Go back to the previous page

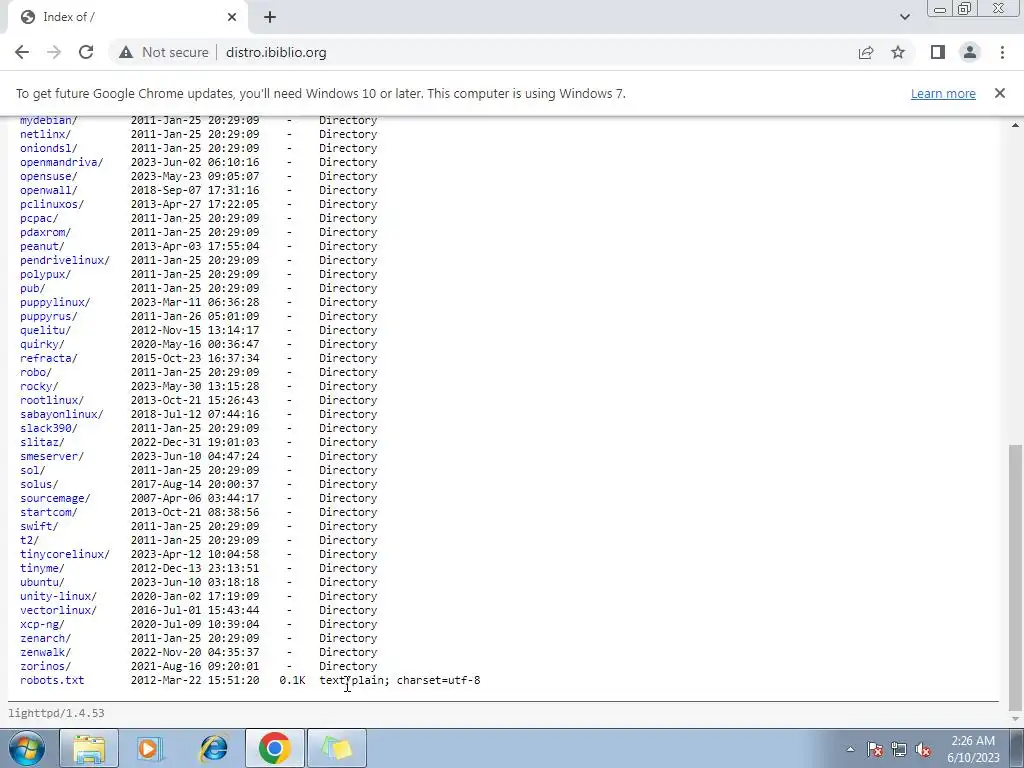click(22, 52)
